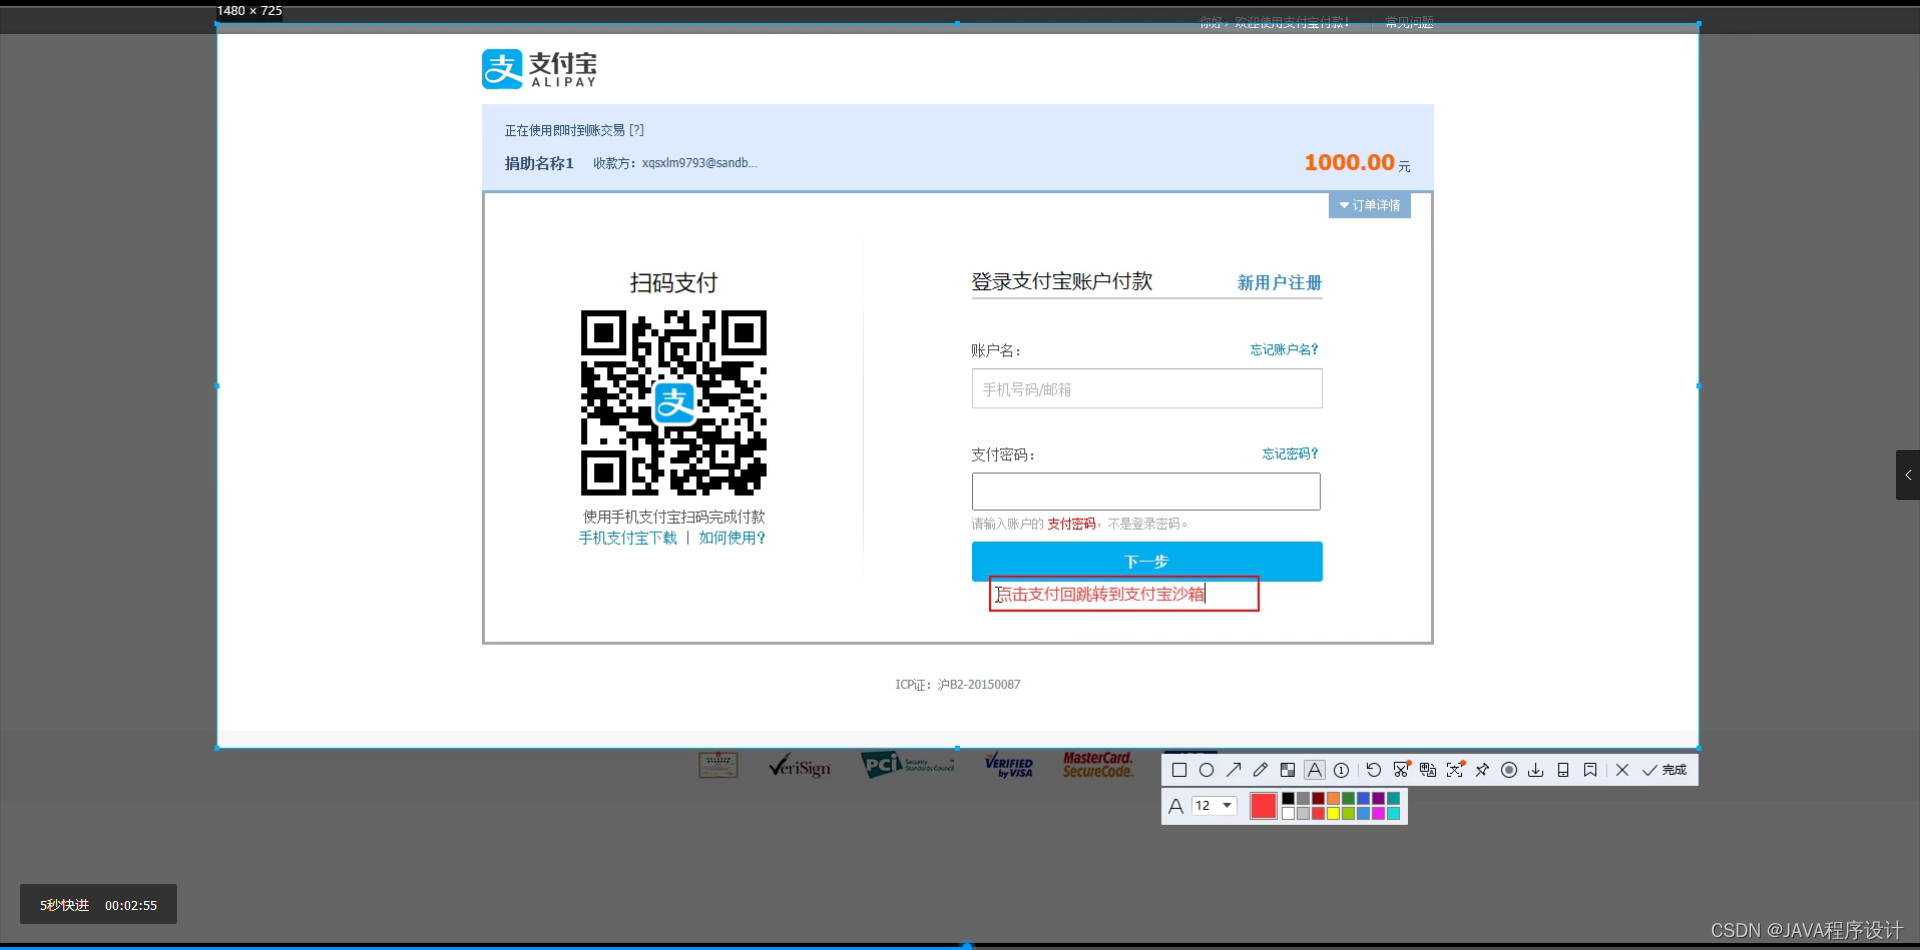
Task: Click the MasterCard SecureCode logo
Action: click(x=1098, y=765)
